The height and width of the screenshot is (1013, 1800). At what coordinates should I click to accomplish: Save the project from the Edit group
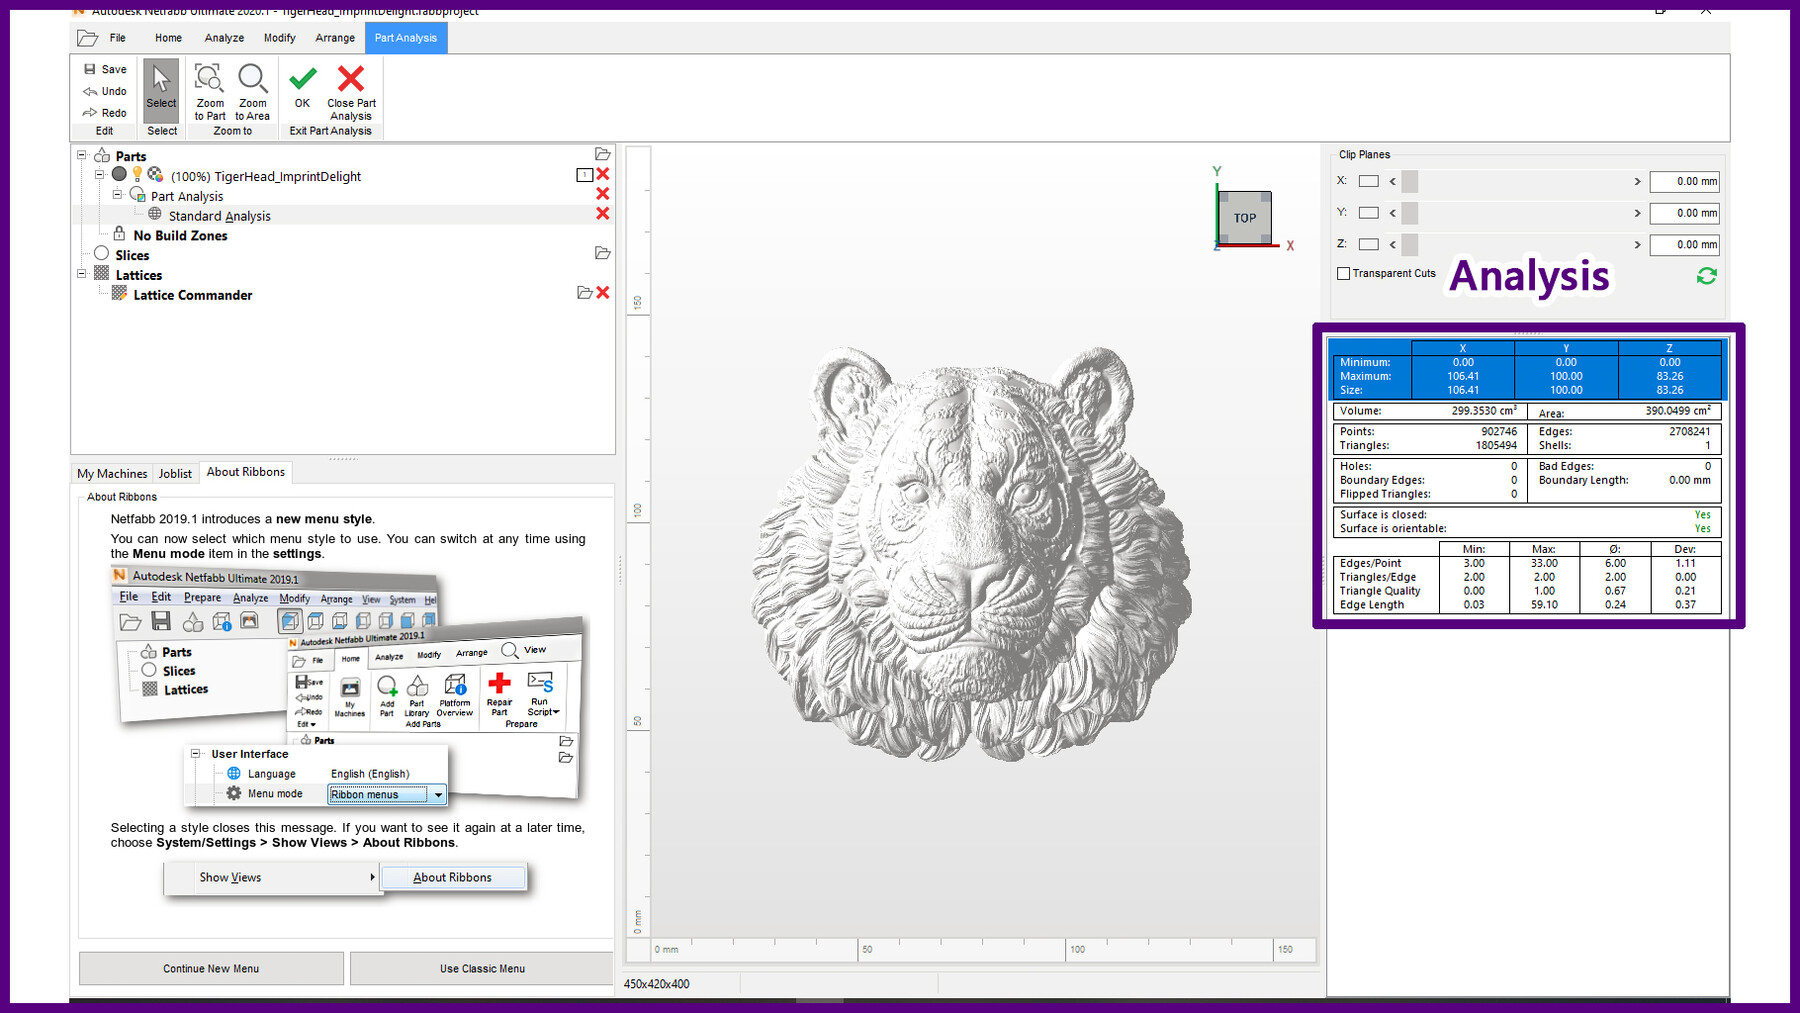coord(105,69)
